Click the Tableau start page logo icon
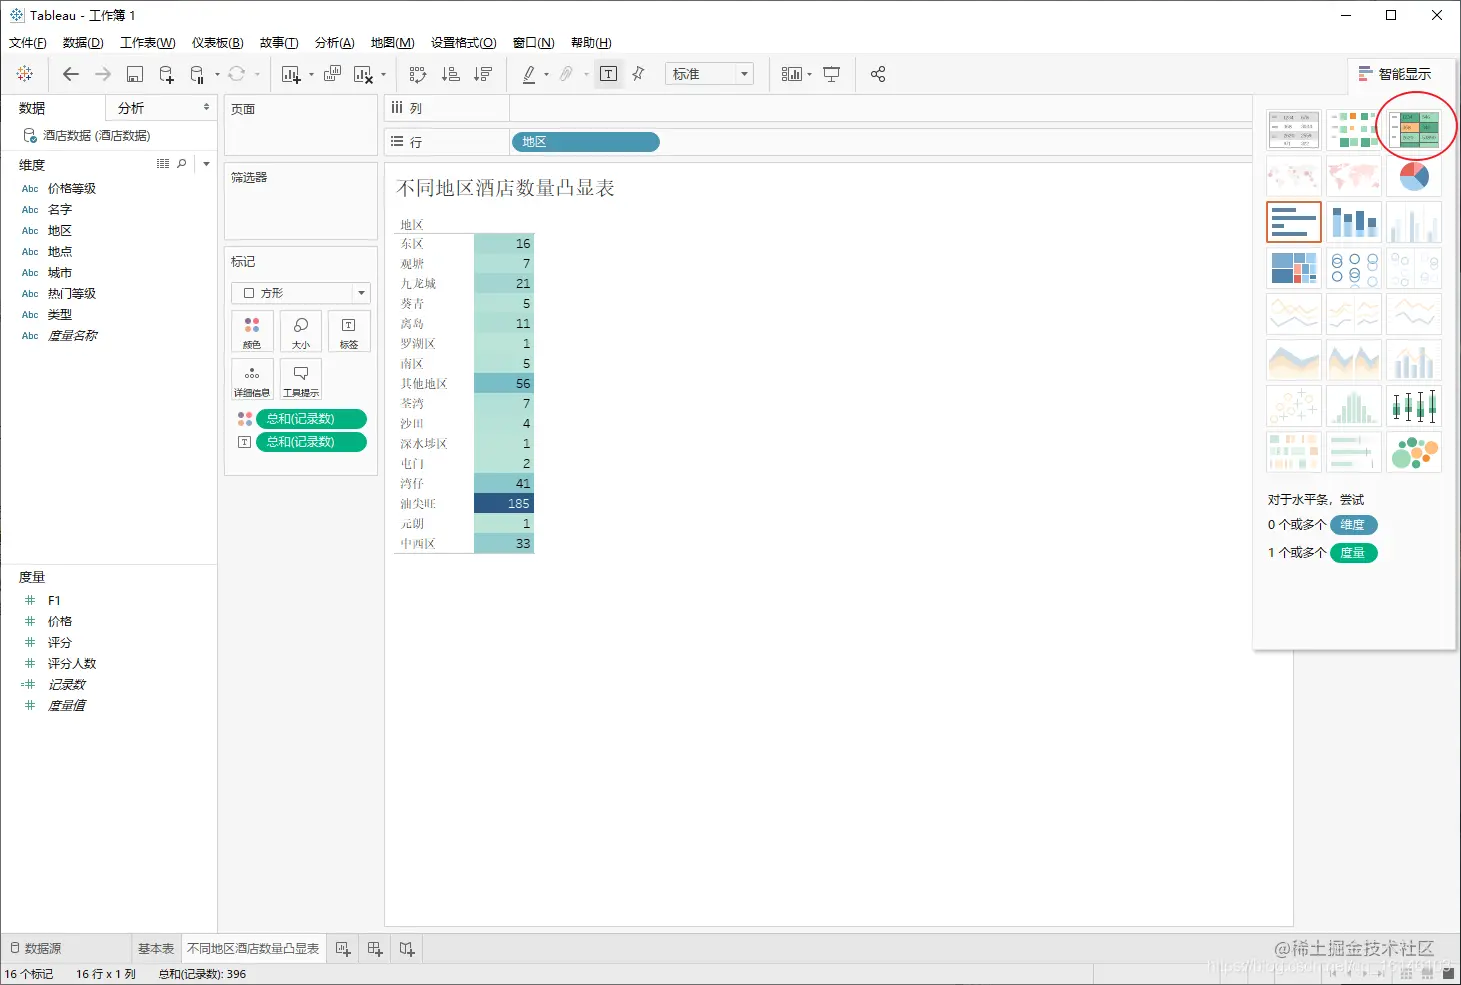This screenshot has height=985, width=1461. [x=25, y=74]
